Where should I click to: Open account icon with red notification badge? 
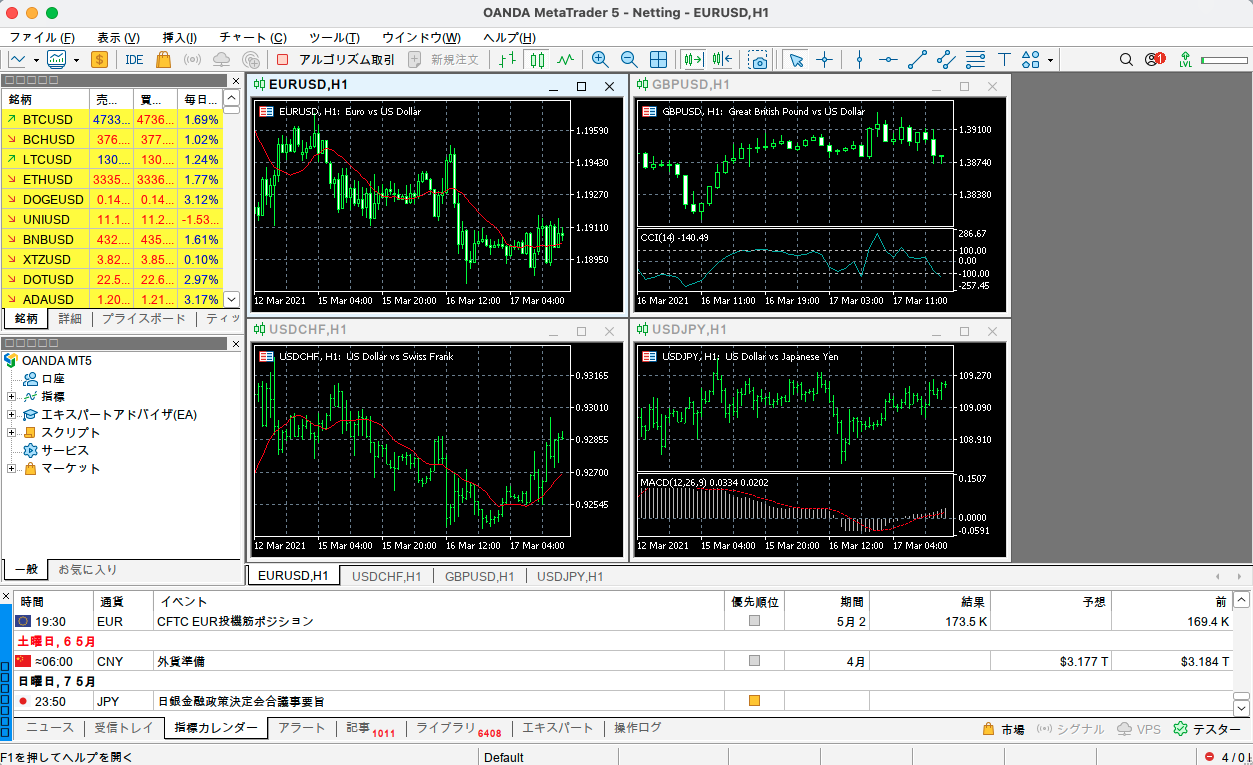[1155, 60]
